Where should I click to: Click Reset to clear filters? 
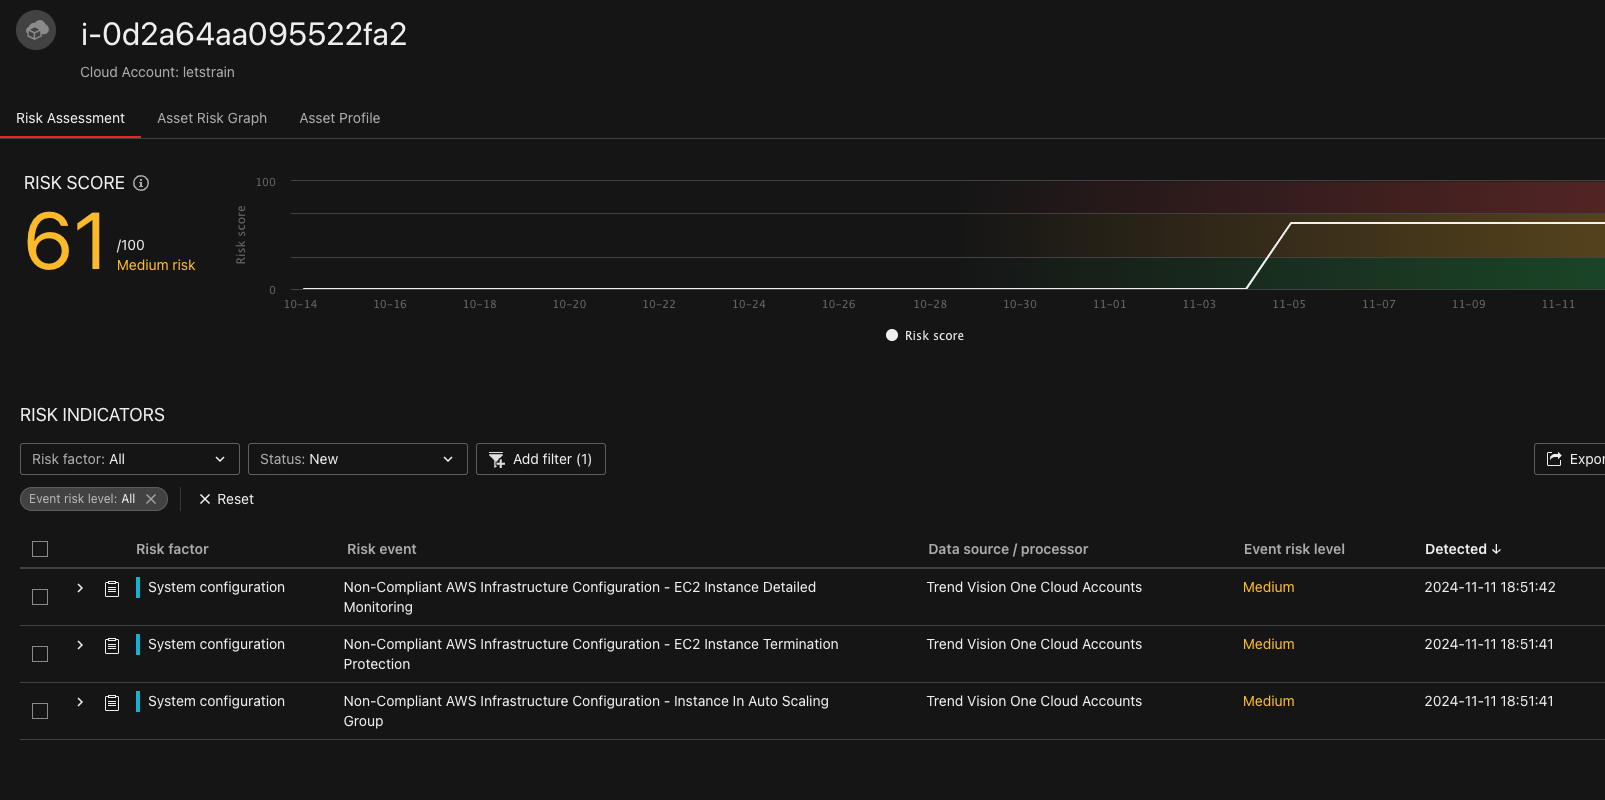click(227, 499)
